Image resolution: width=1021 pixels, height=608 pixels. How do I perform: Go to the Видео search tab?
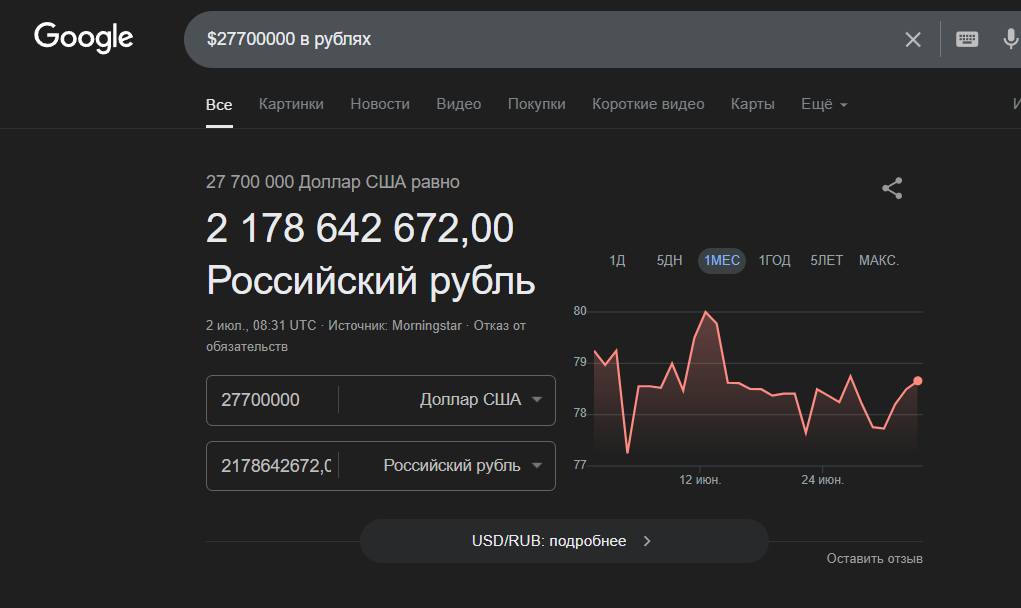coord(458,104)
